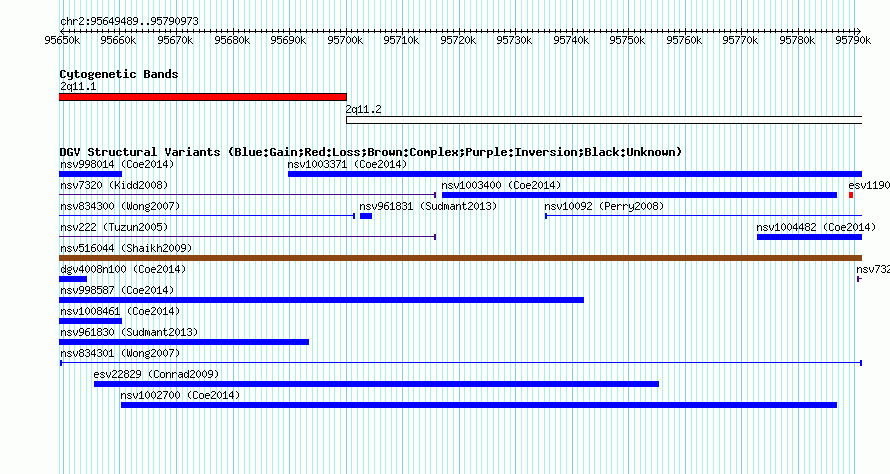Screen dimensions: 890x474
Task: Select the nsv1004482 (Coe2014) blue bar
Action: pyautogui.click(x=809, y=237)
